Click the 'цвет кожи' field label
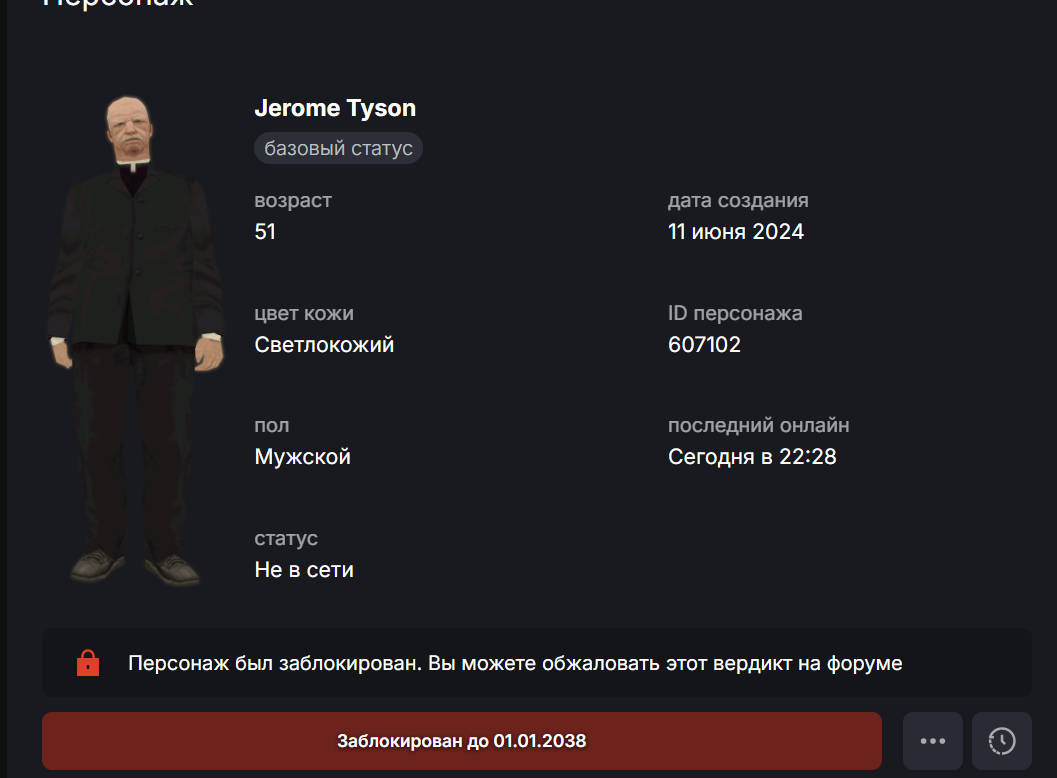This screenshot has height=778, width=1057. pos(304,313)
